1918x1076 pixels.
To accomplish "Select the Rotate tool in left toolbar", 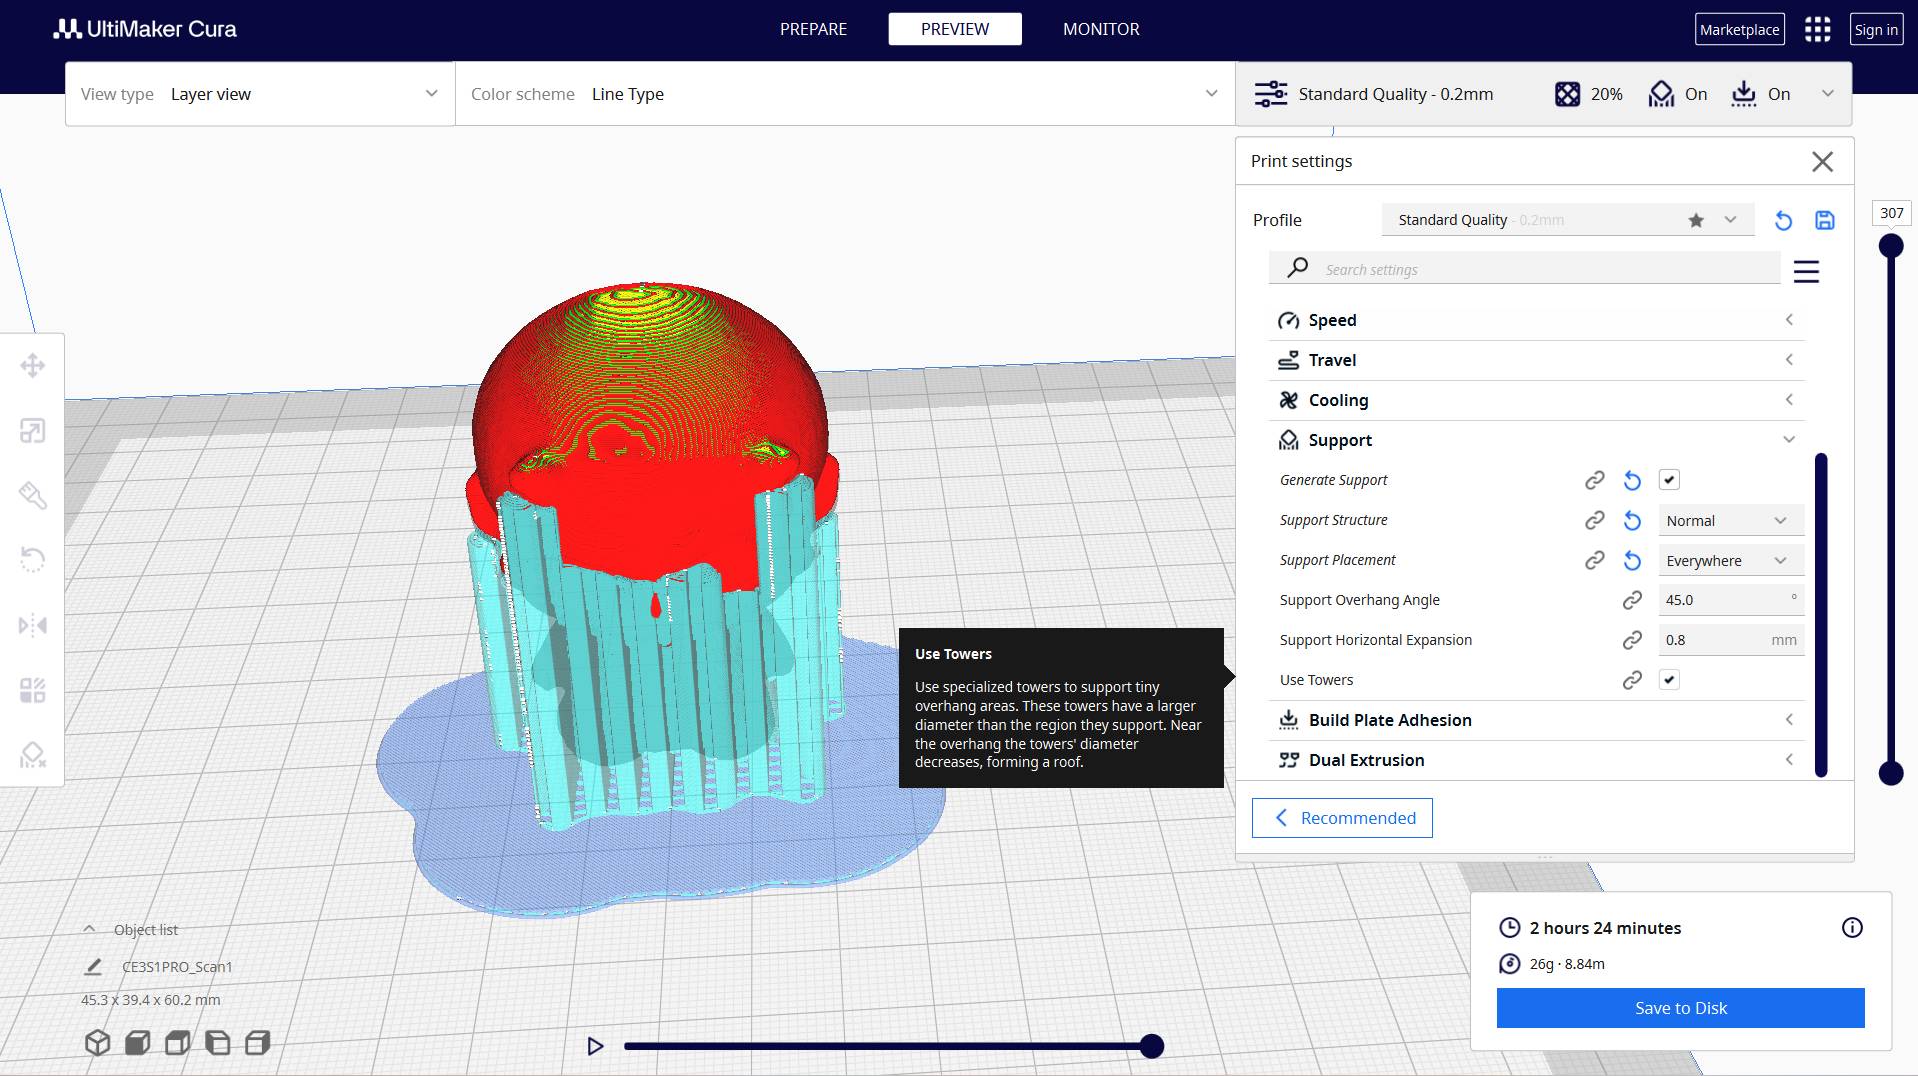I will click(32, 559).
